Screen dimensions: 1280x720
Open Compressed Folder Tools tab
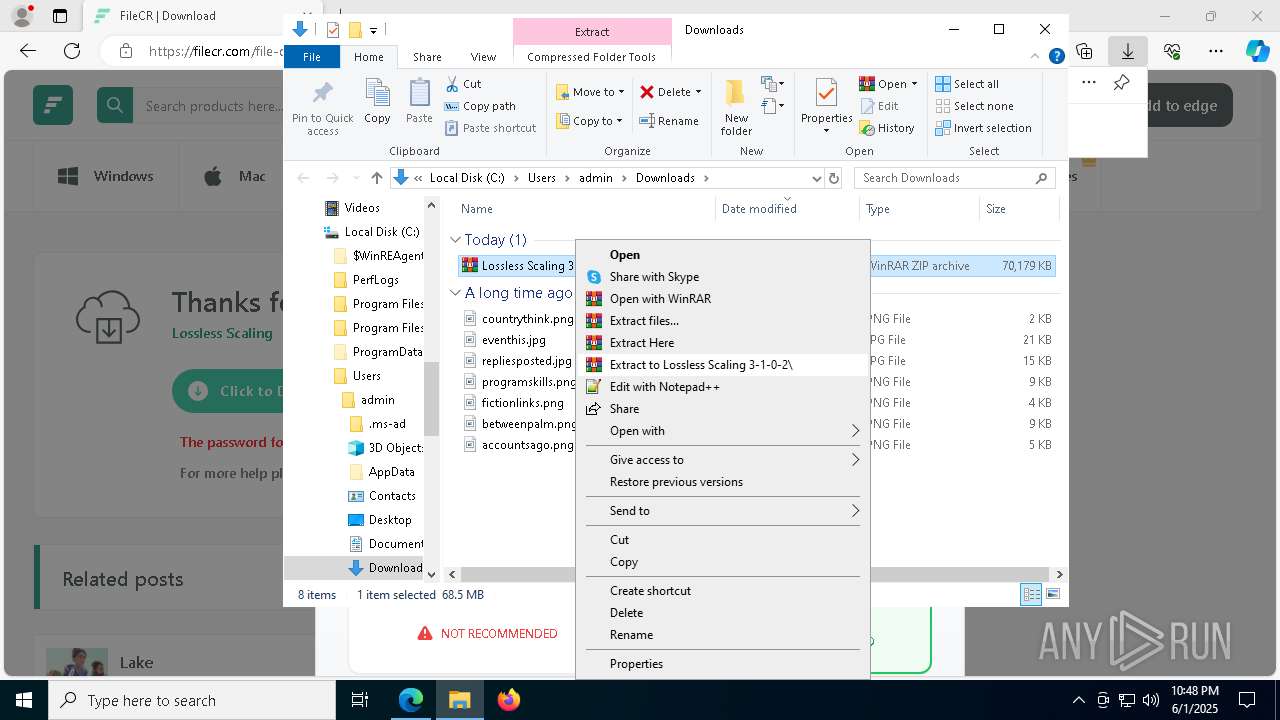[592, 57]
